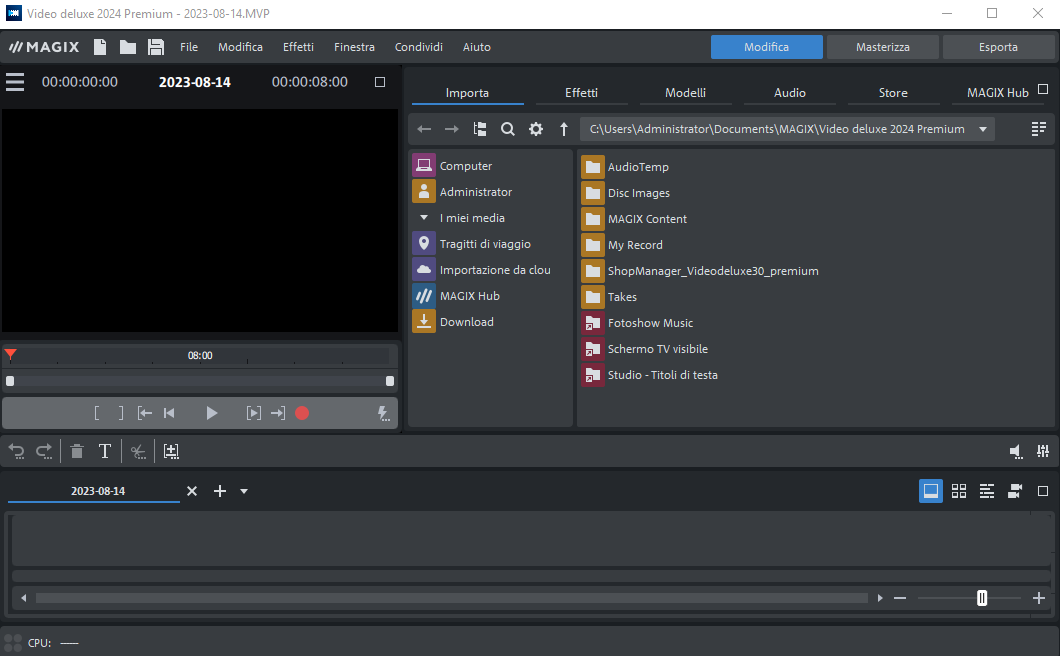Viewport: 1060px width, 656px height.
Task: Open media browser options gear
Action: tap(535, 129)
